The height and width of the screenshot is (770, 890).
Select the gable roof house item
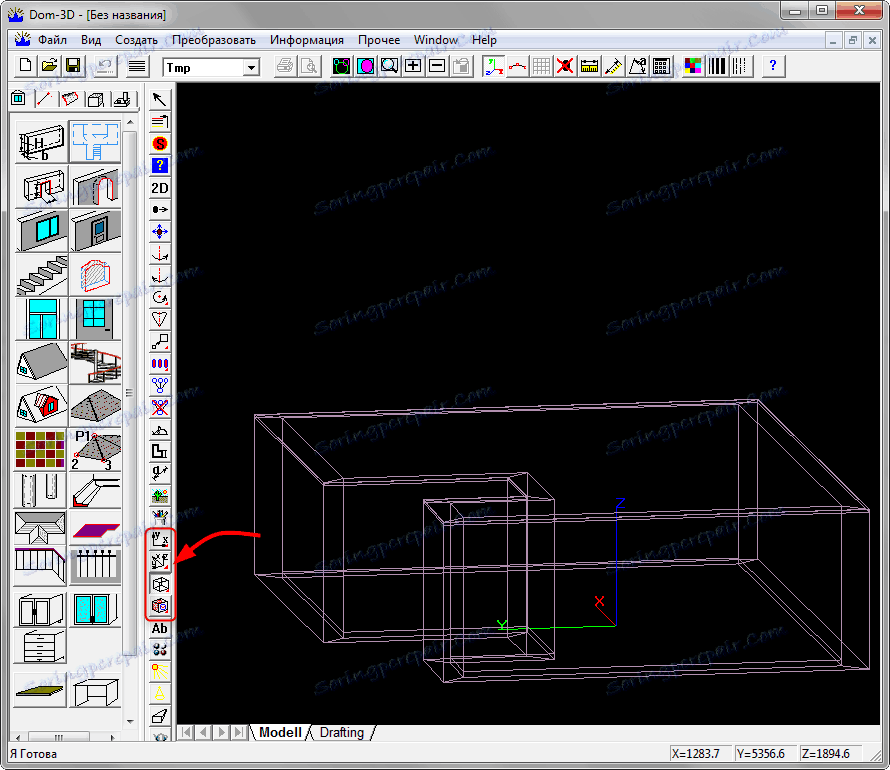pos(41,363)
